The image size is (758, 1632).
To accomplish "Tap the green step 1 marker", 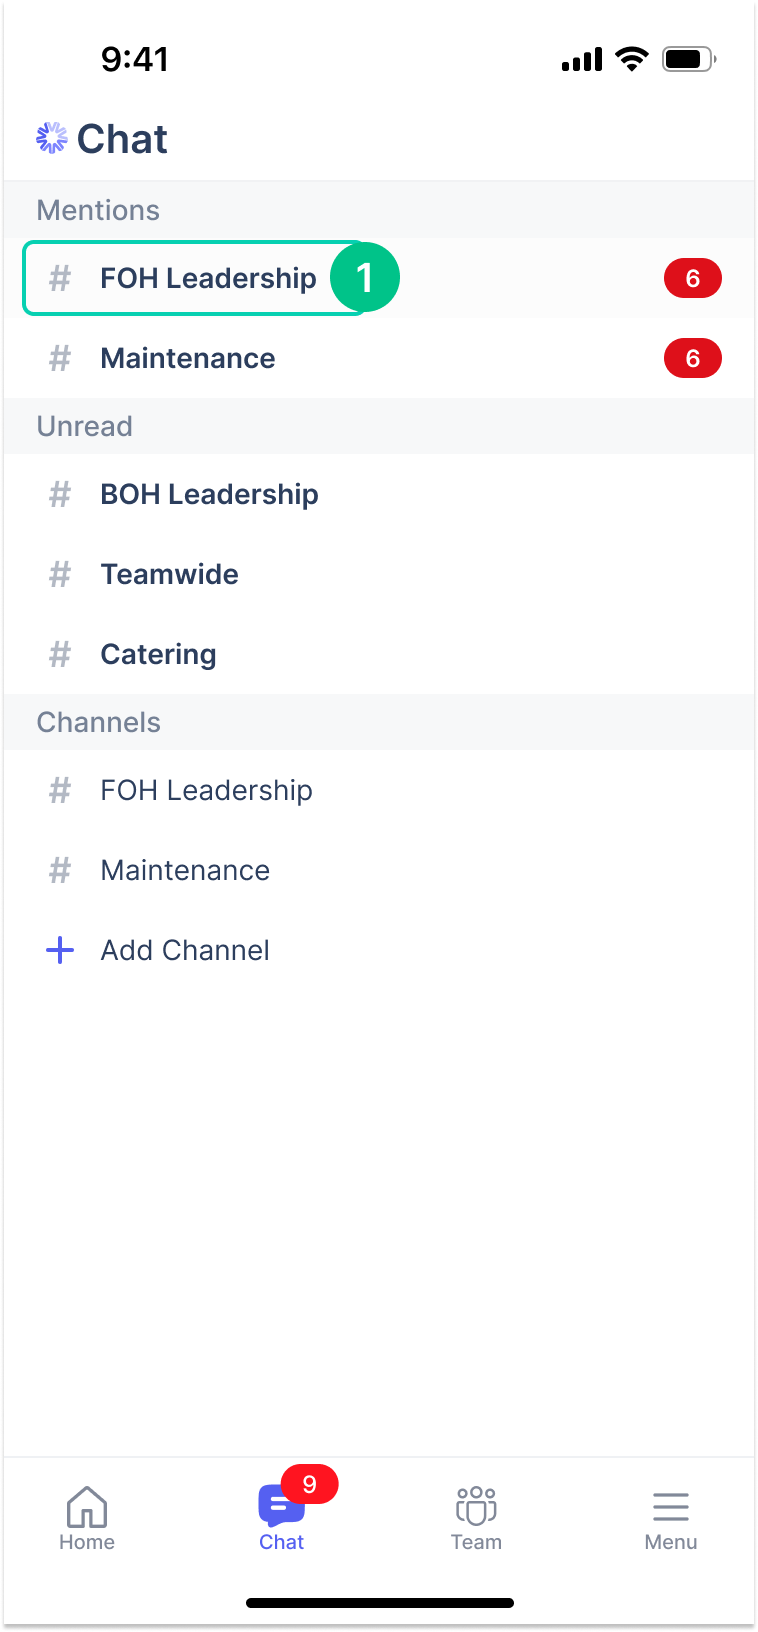I will [x=365, y=277].
